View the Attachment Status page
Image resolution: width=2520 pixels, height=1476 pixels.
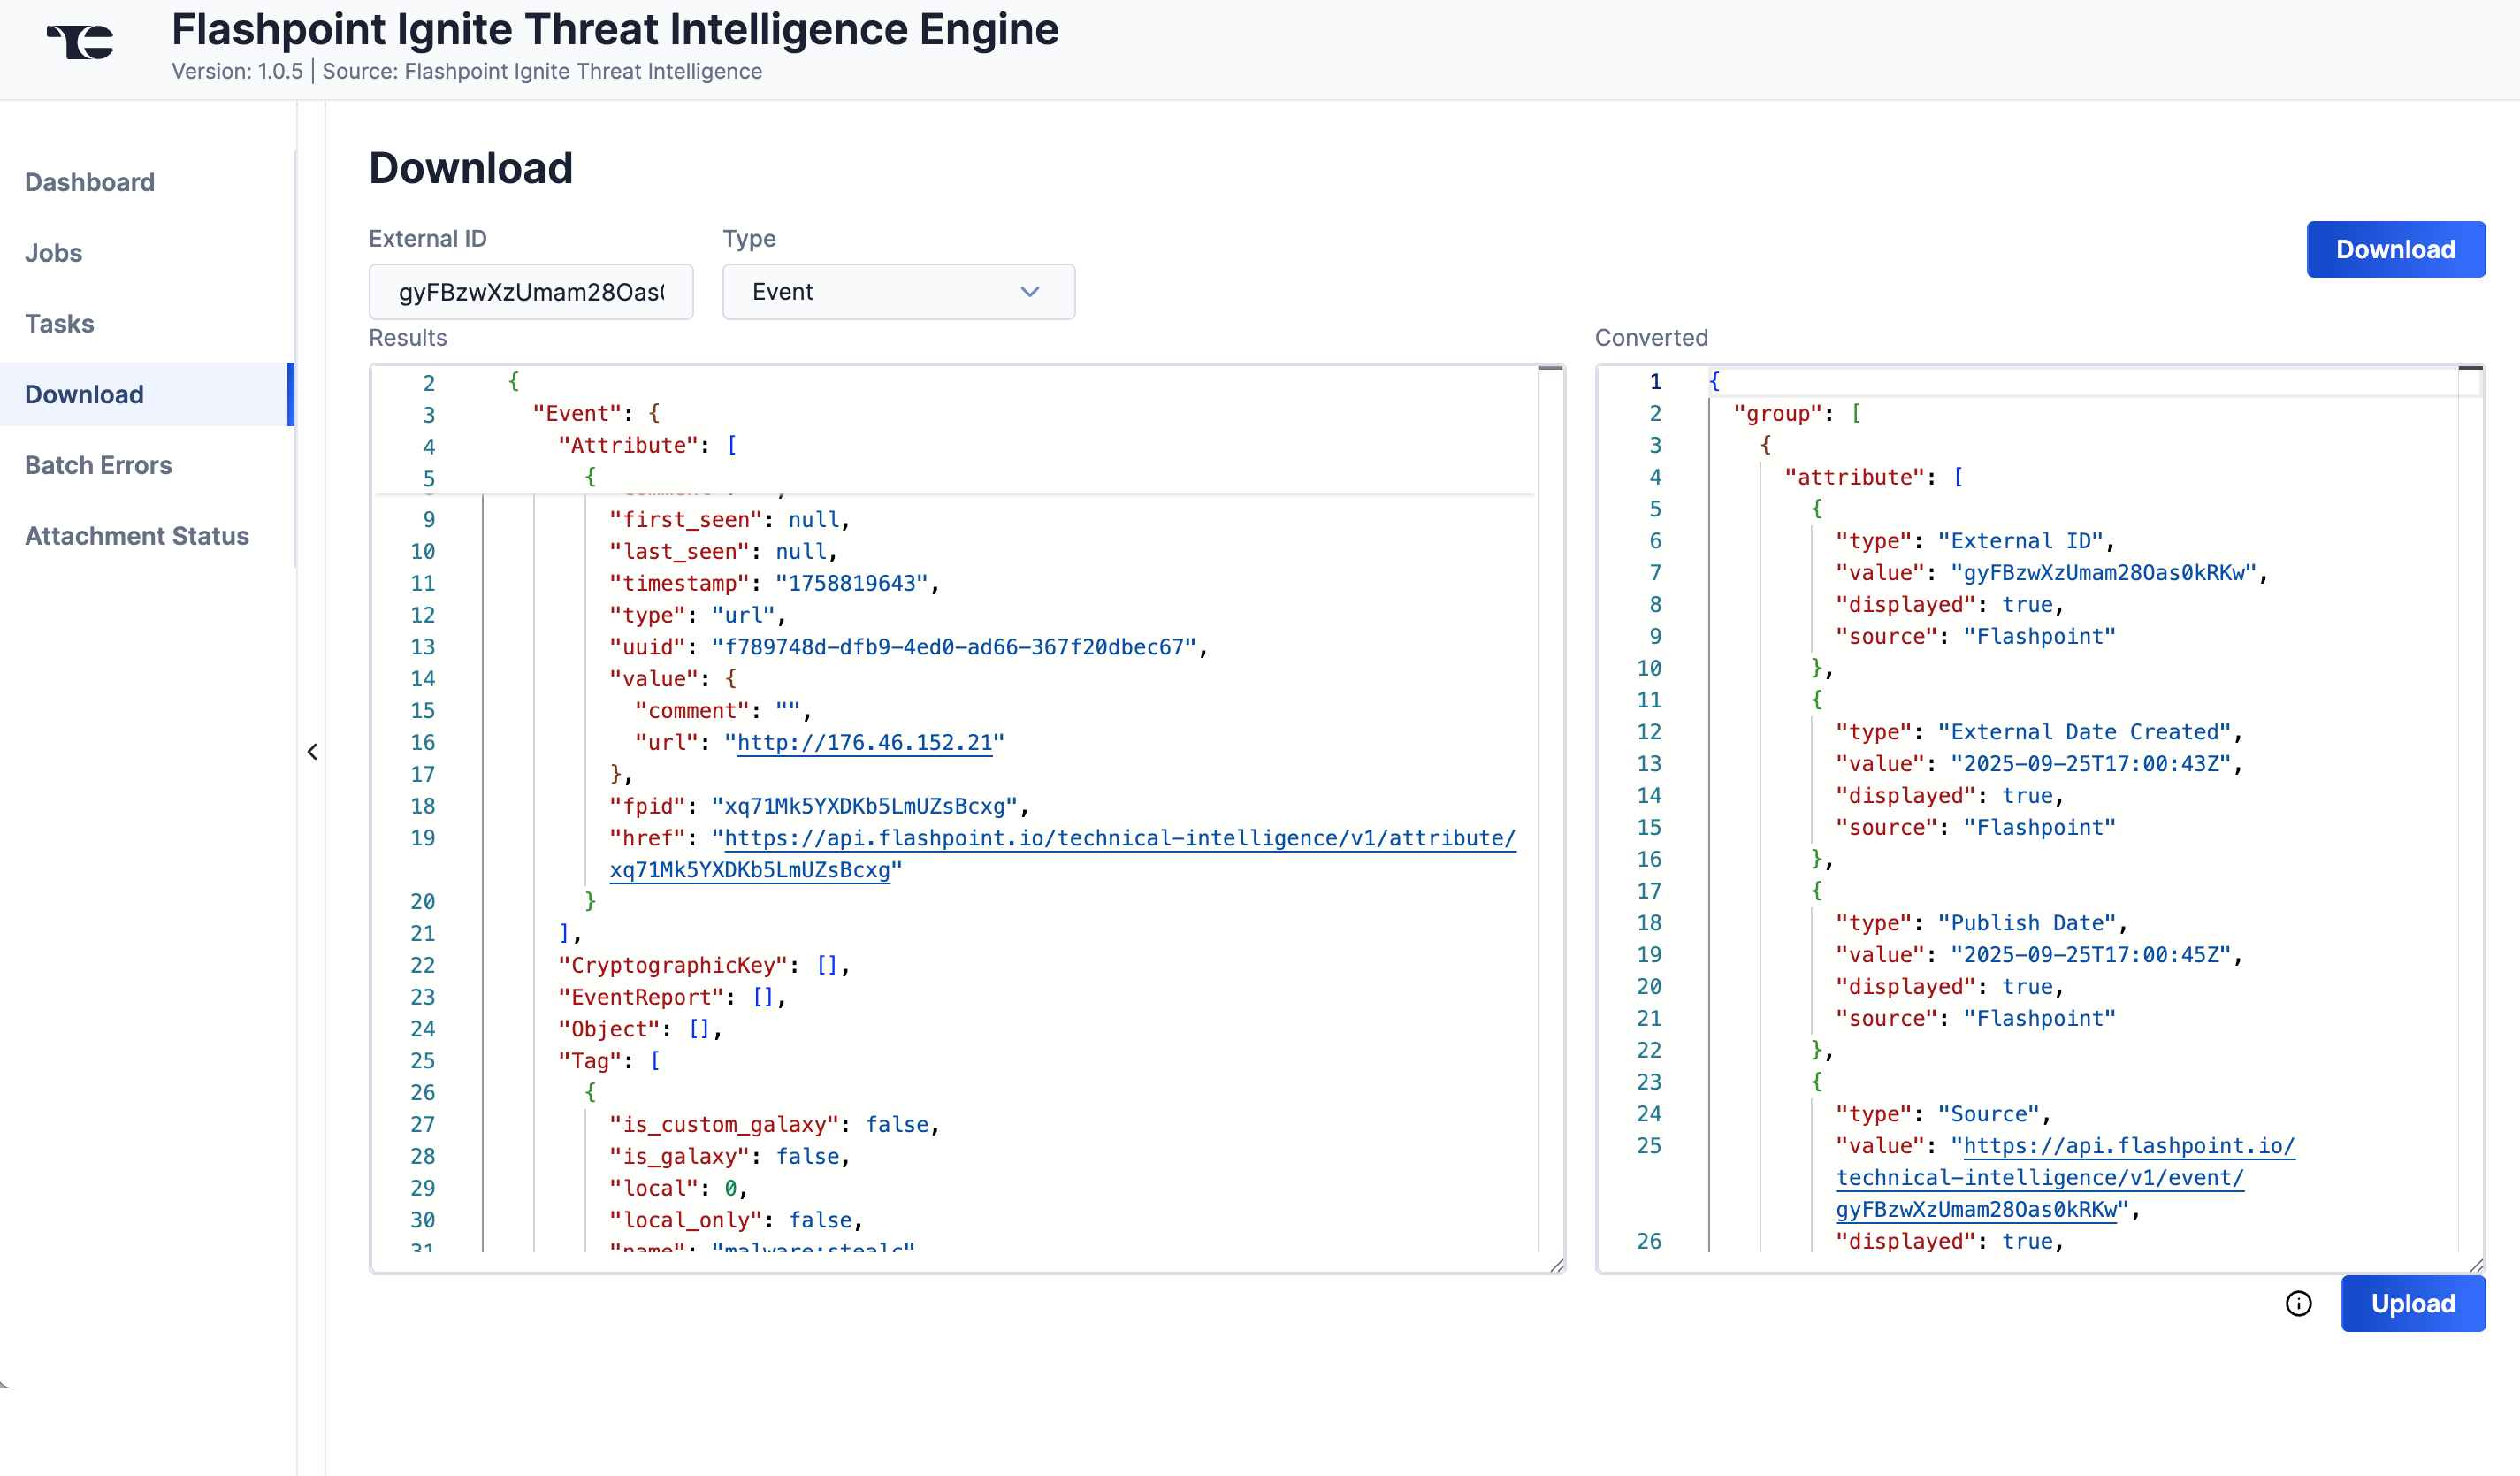click(137, 535)
